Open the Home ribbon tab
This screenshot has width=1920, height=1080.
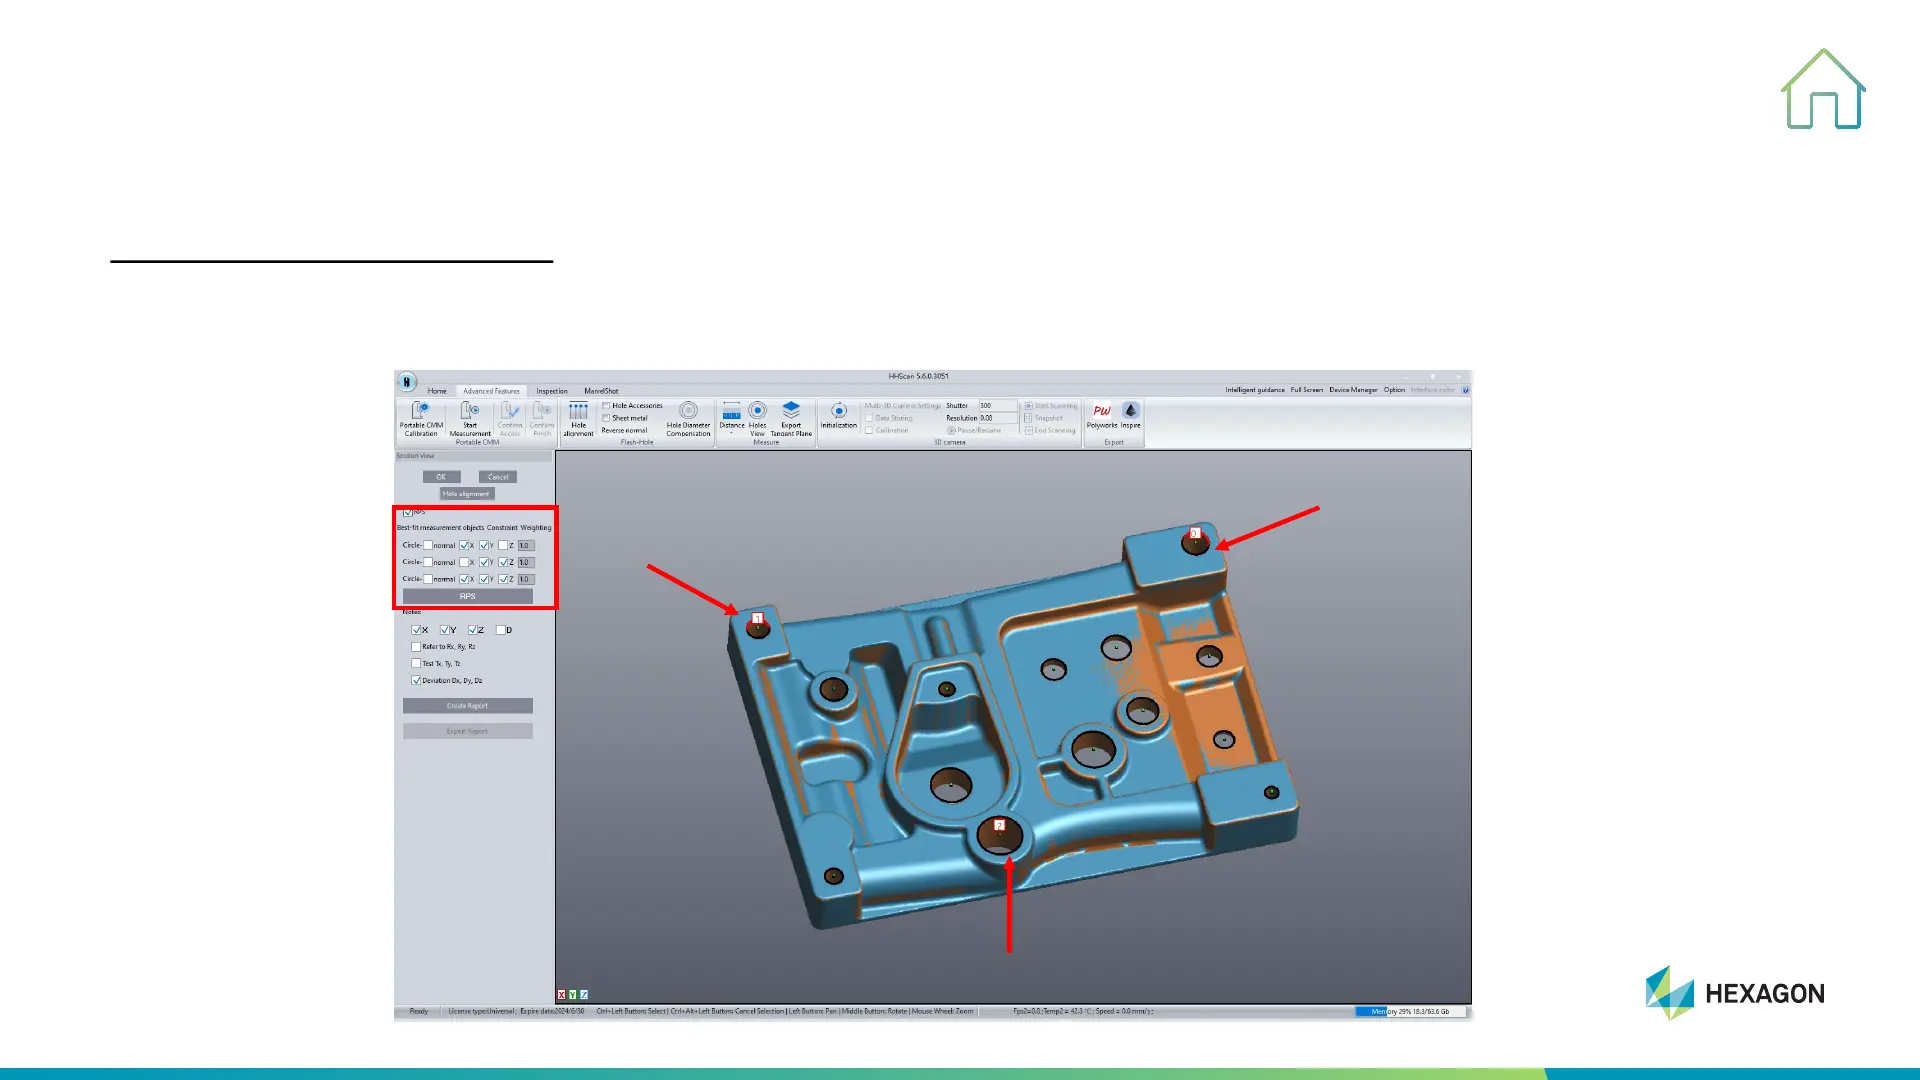(x=437, y=391)
